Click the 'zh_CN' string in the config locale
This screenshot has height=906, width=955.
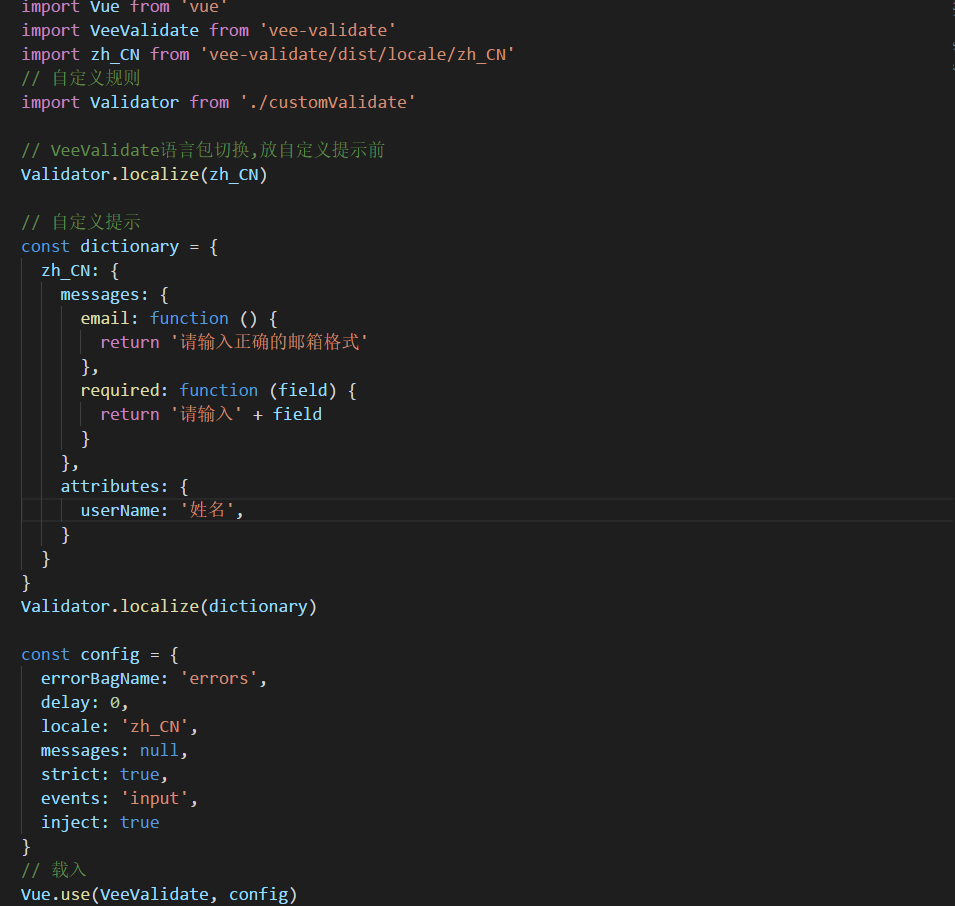click(x=155, y=726)
